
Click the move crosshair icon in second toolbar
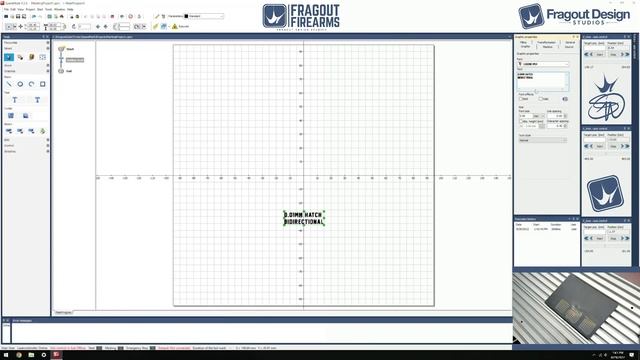21,27
